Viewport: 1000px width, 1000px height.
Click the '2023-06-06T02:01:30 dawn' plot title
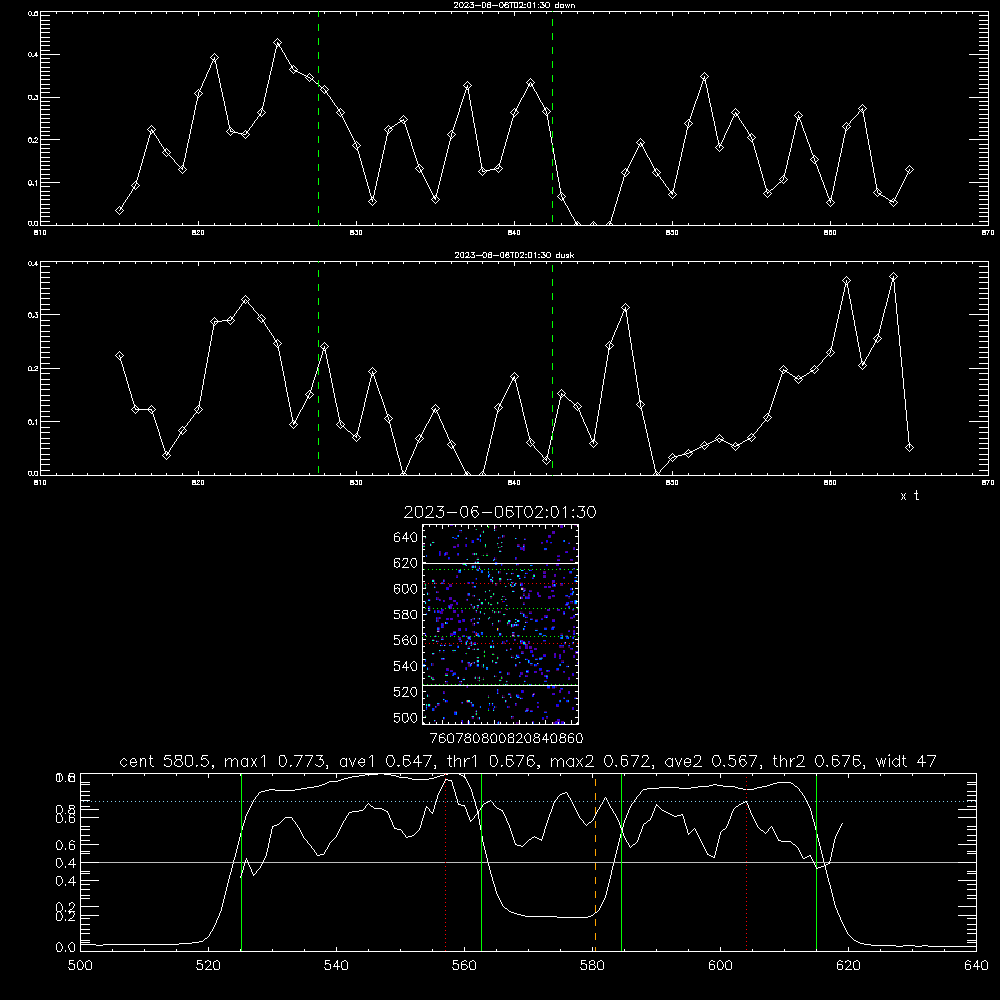(x=514, y=5)
